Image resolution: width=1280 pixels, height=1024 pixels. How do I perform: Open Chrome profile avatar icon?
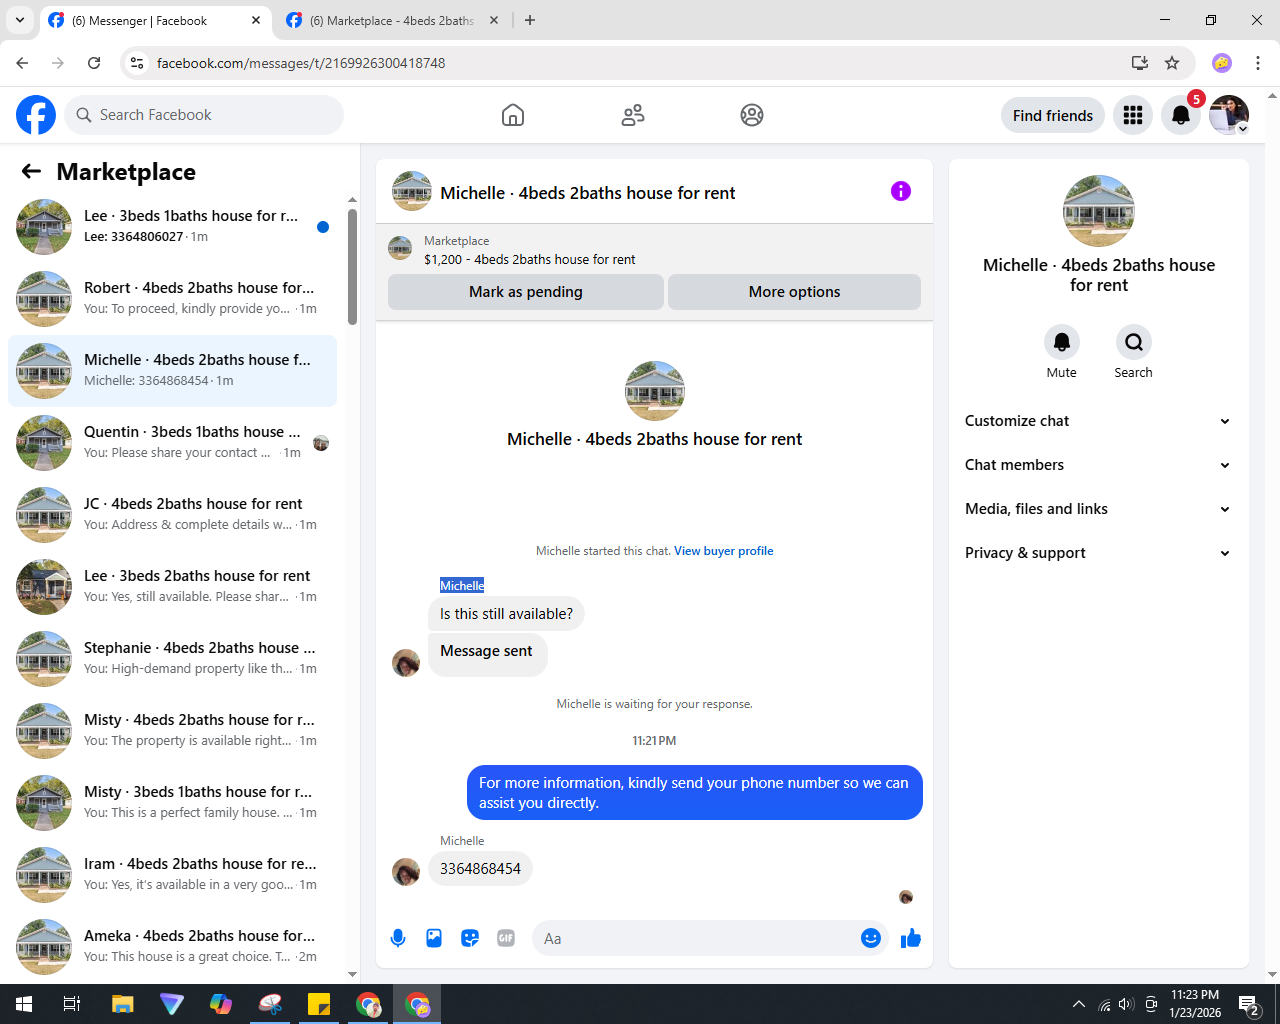1222,63
